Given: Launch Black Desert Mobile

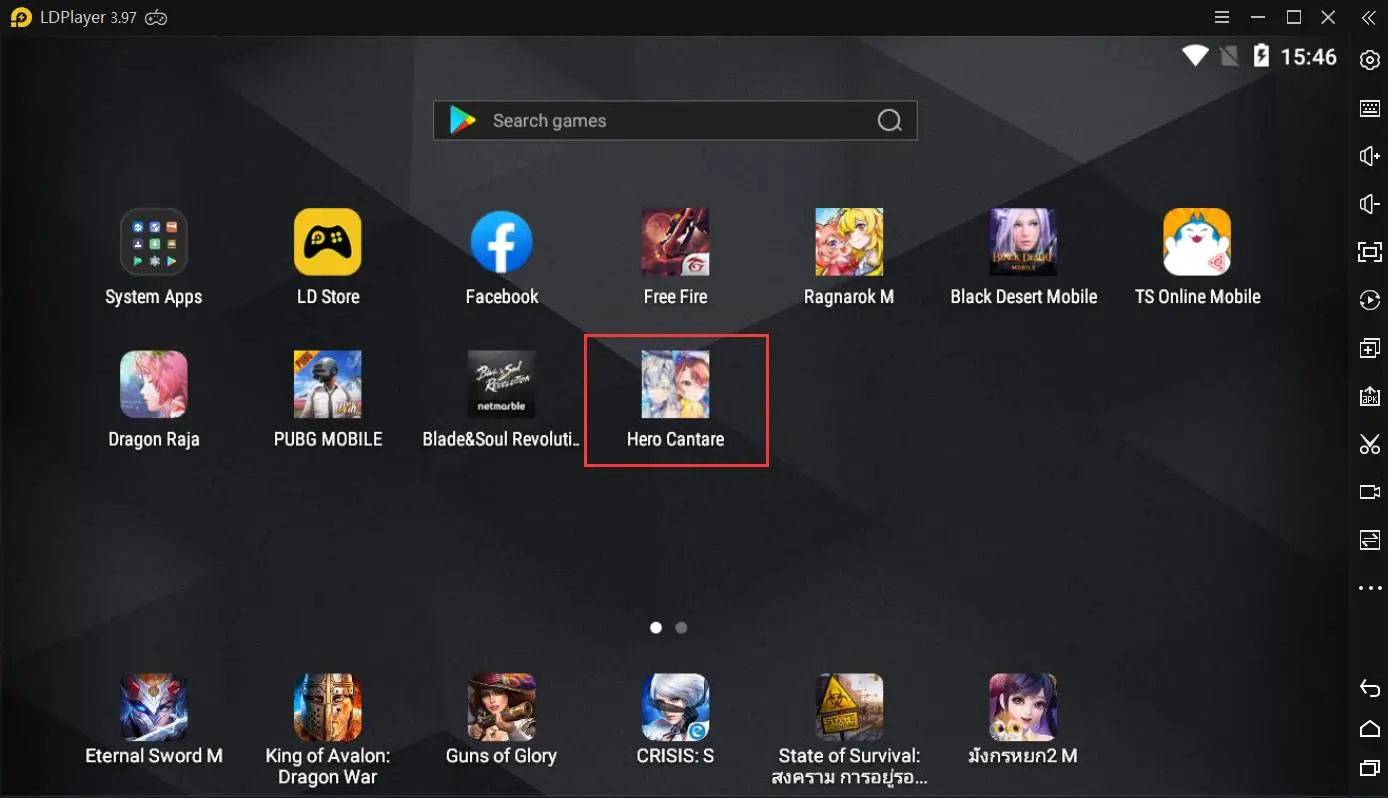Looking at the screenshot, I should coord(1023,242).
